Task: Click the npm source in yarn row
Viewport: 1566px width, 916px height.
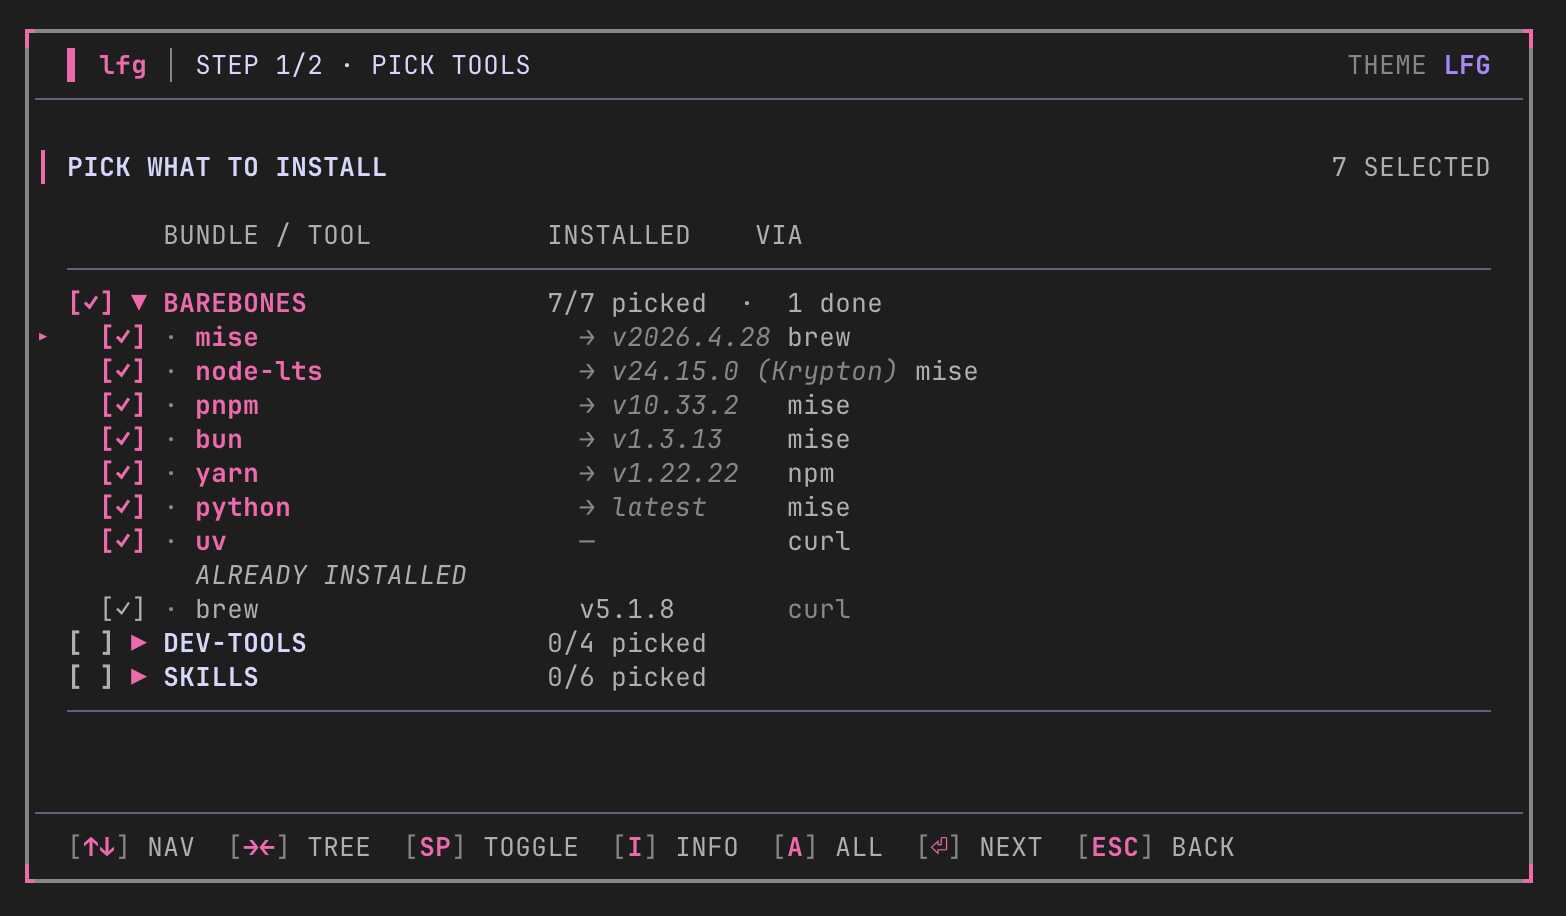Action: coord(811,474)
